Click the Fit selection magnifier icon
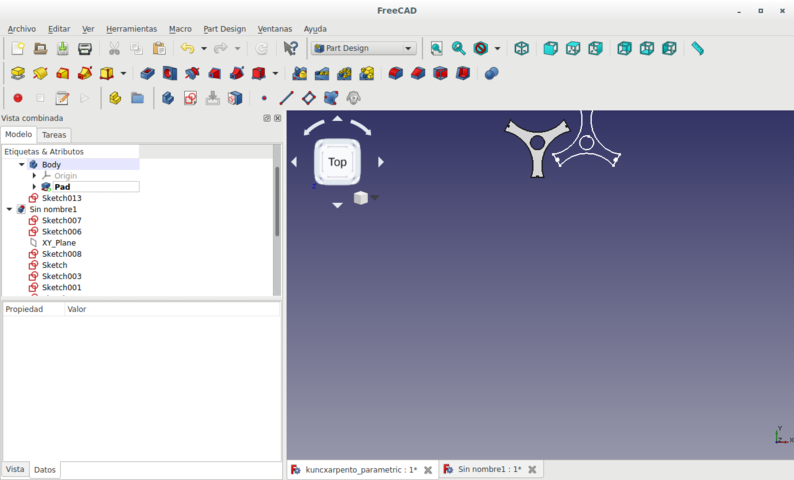 point(458,49)
